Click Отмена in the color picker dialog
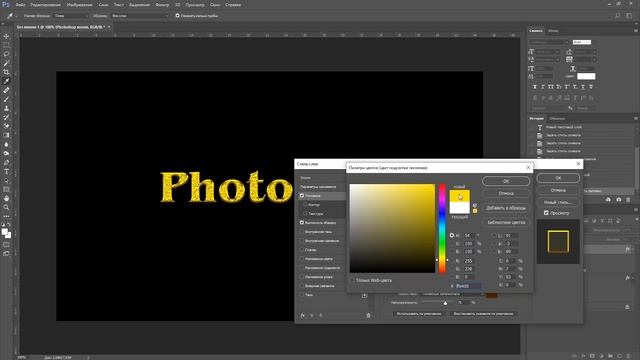The image size is (640, 360). tap(506, 193)
